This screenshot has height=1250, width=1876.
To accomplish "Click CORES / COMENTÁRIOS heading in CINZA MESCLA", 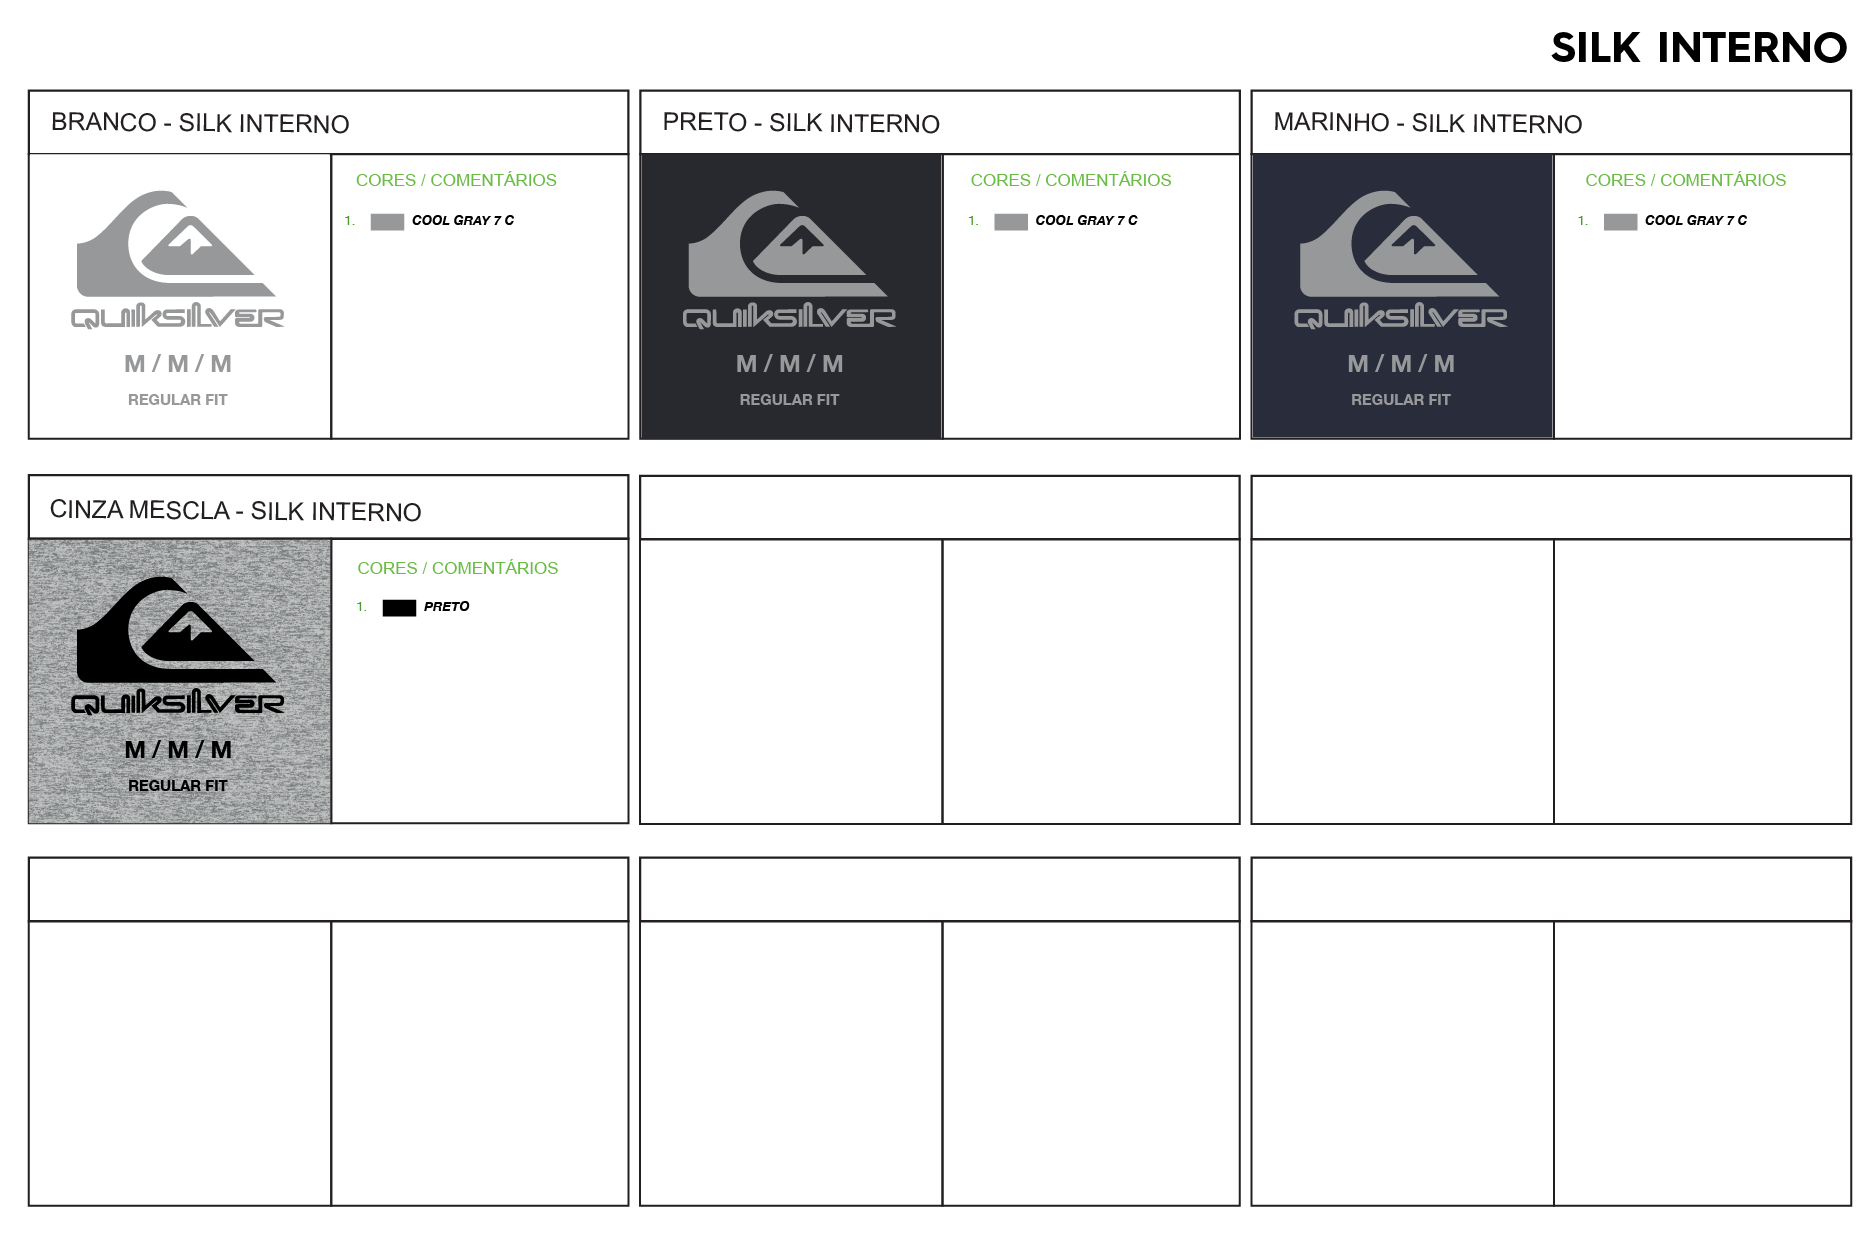I will pyautogui.click(x=458, y=568).
